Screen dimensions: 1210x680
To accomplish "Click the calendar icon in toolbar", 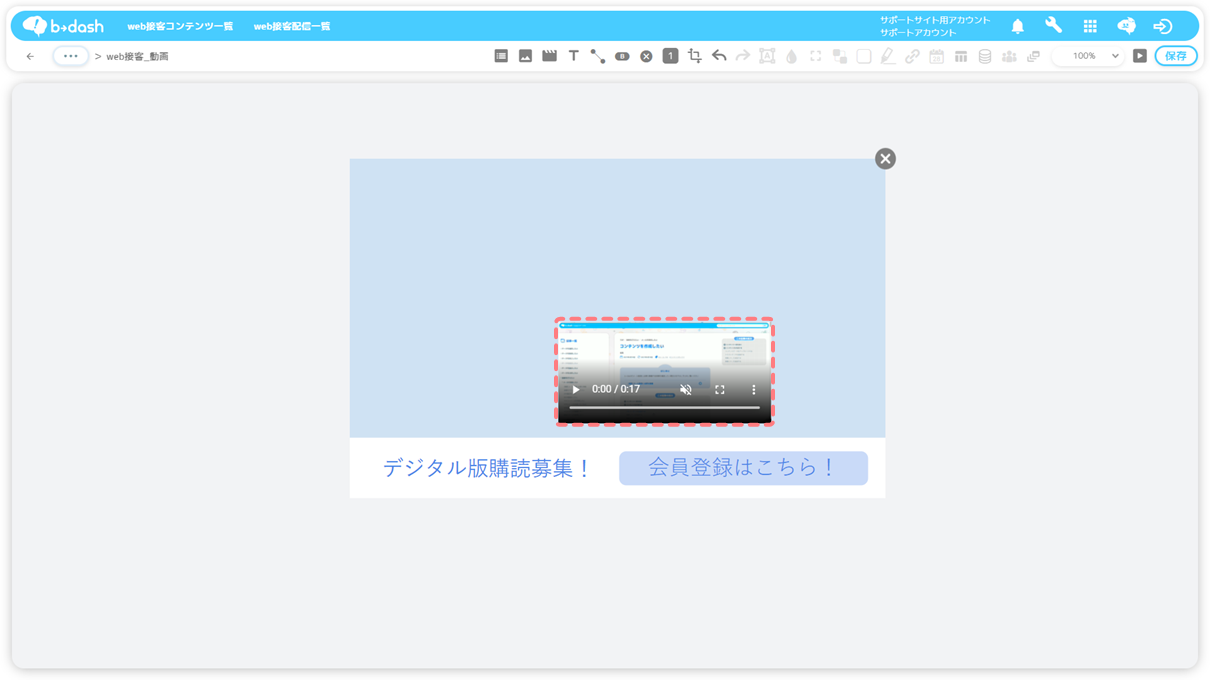I will pos(936,57).
